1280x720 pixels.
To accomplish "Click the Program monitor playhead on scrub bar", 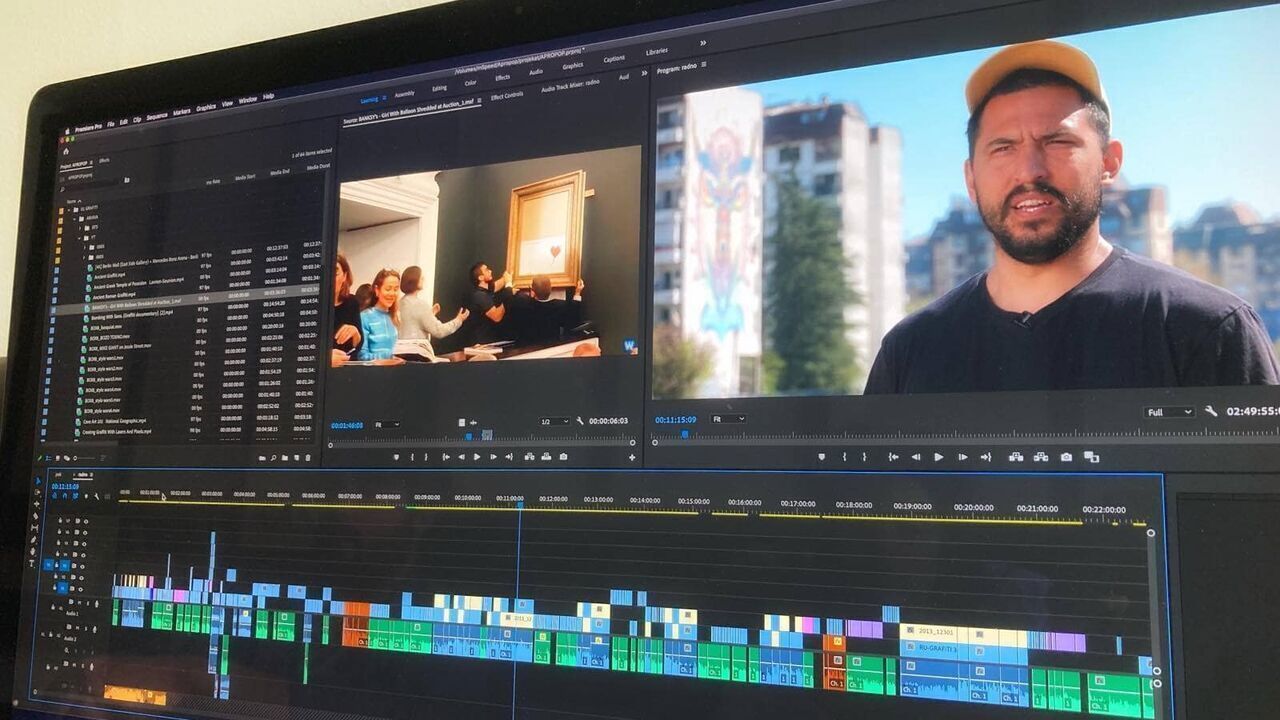I will [686, 434].
